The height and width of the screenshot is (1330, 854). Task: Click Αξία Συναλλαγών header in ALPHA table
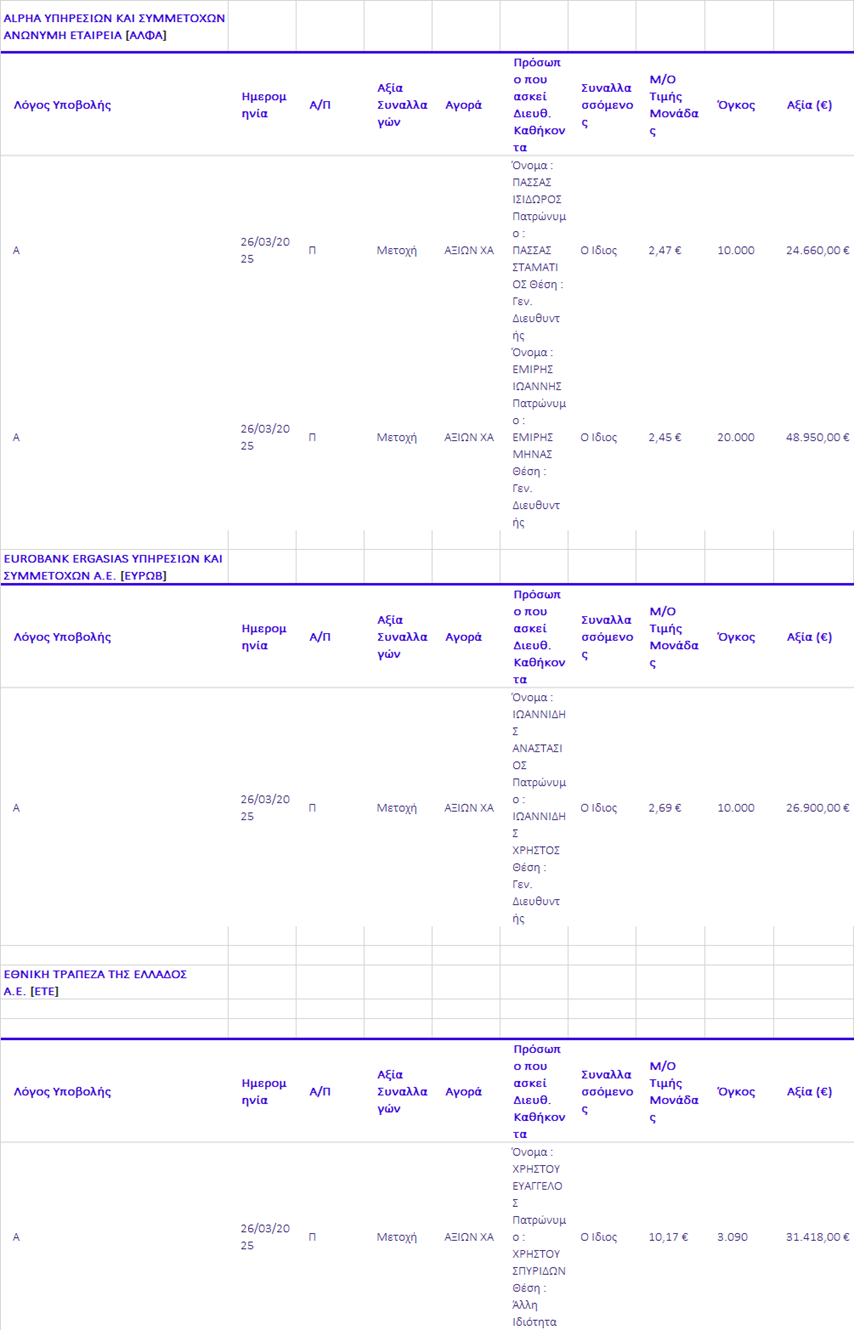tap(402, 105)
